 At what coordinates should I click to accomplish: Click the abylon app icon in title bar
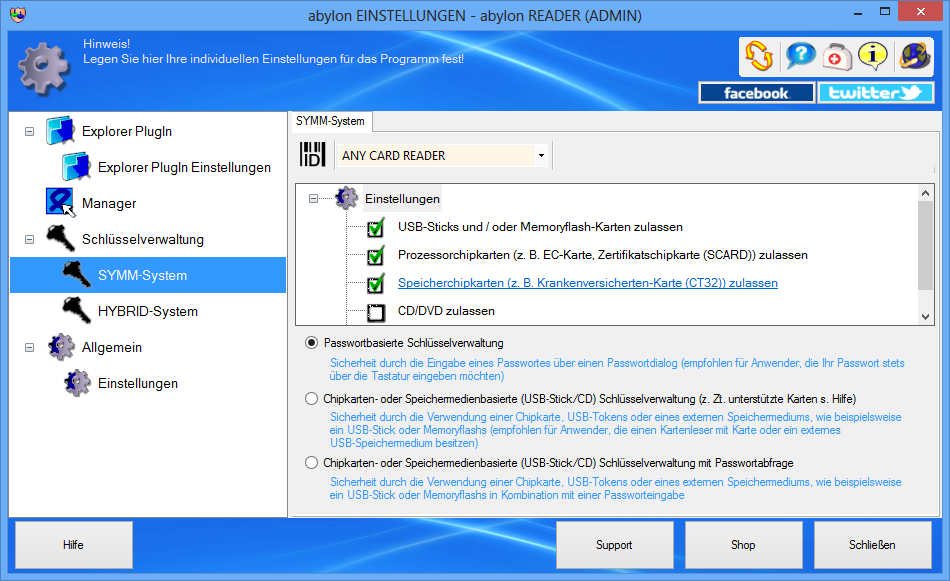coord(18,15)
